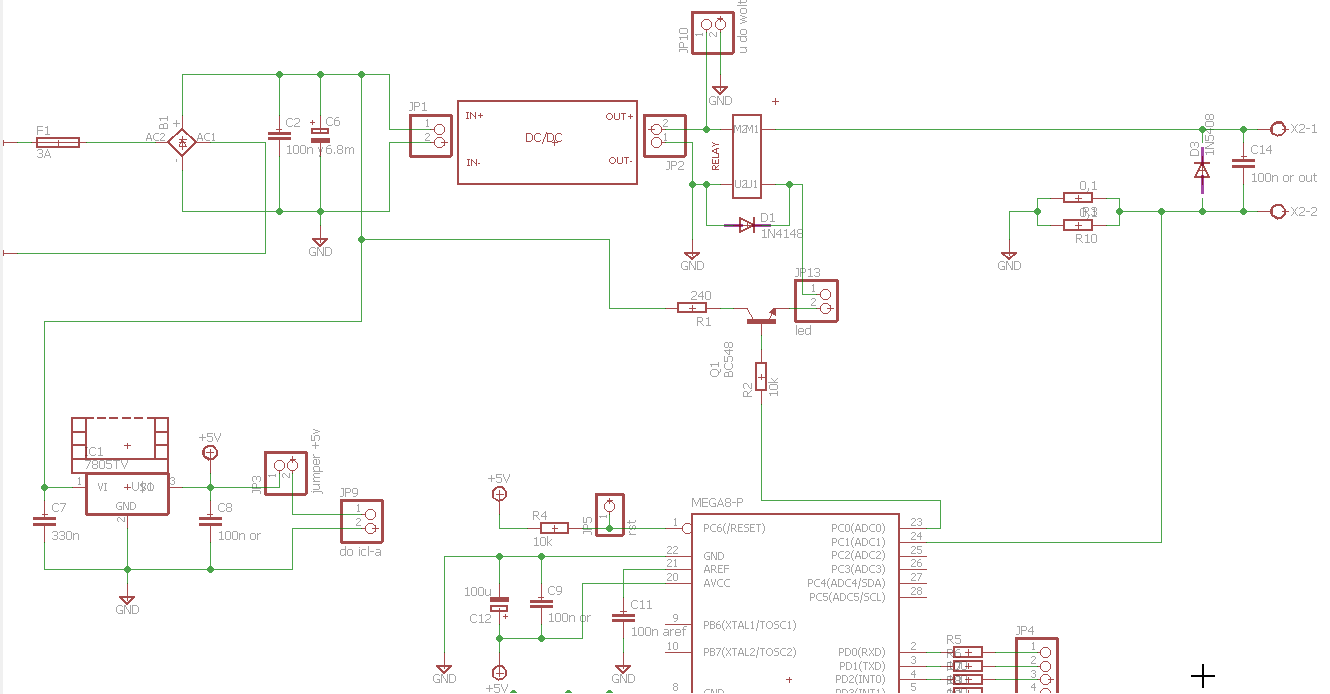1330x694 pixels.
Task: Click the 'AREF' pin label
Action: point(717,569)
